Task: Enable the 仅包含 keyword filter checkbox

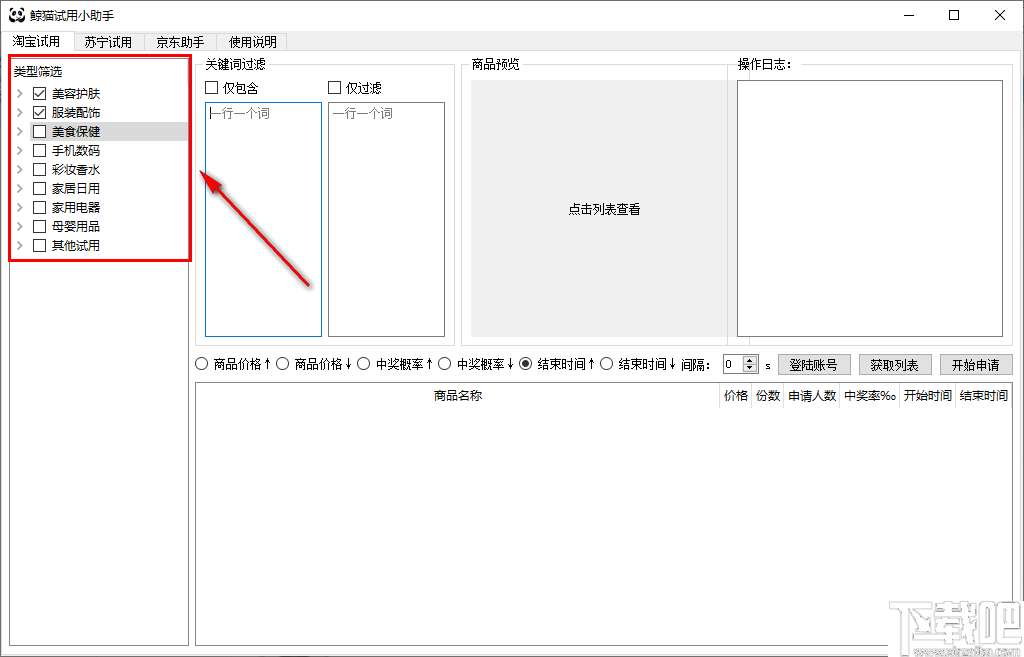Action: 211,87
